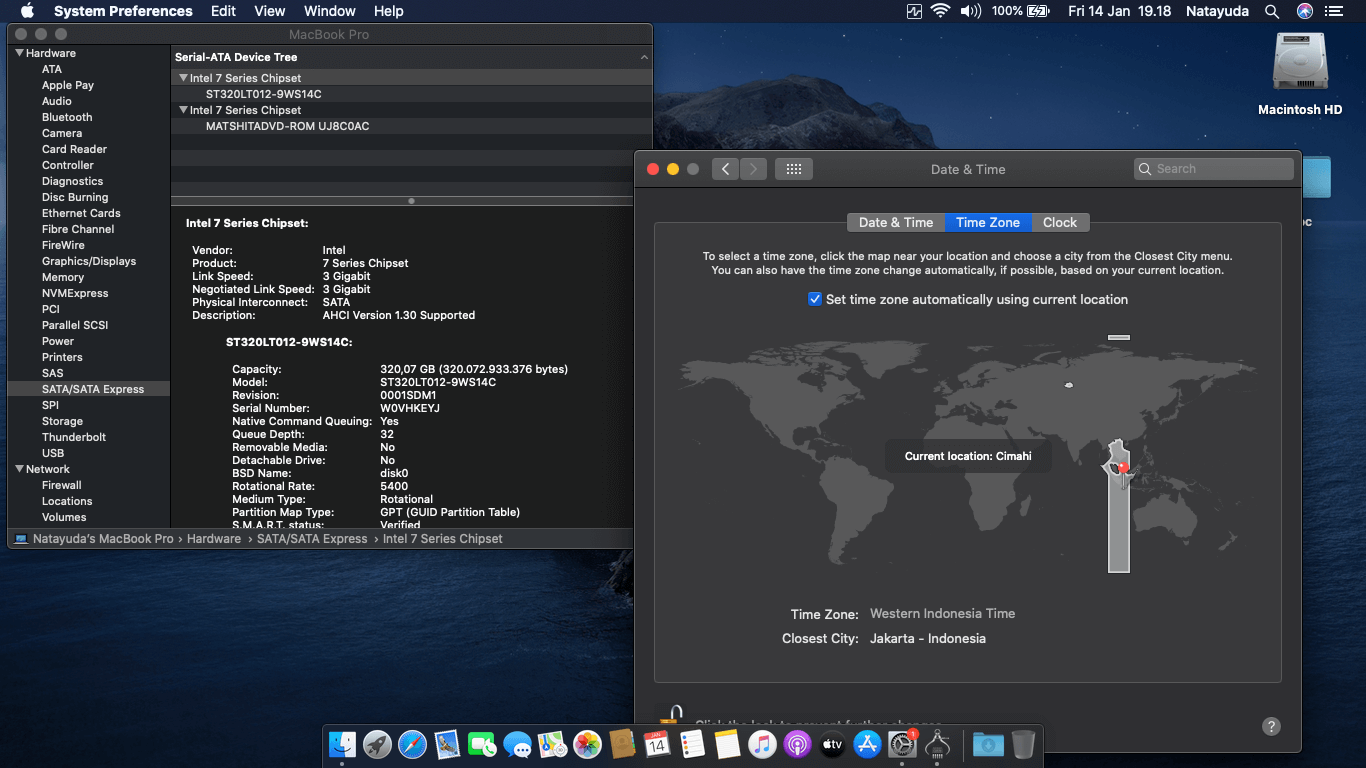Collapse the Network section in sidebar
1366x768 pixels.
[19, 469]
